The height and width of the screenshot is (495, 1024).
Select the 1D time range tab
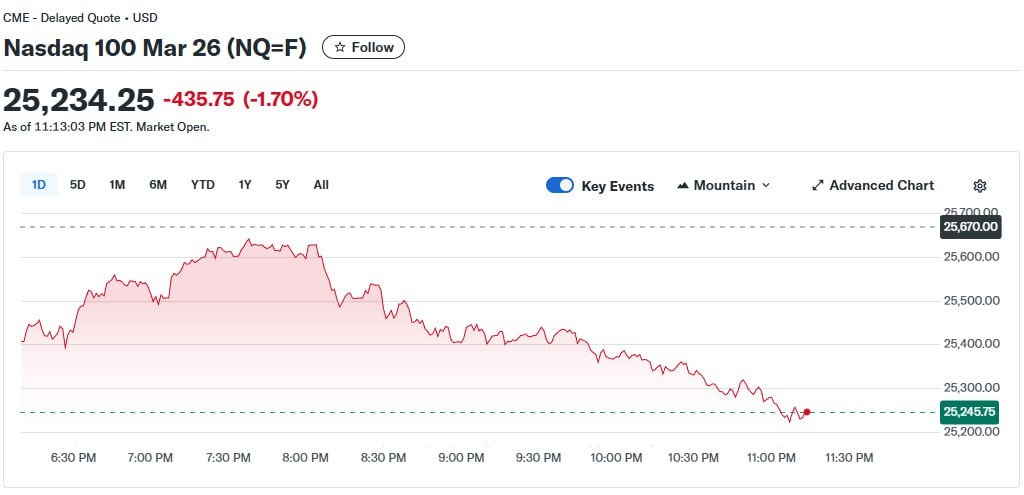click(39, 185)
